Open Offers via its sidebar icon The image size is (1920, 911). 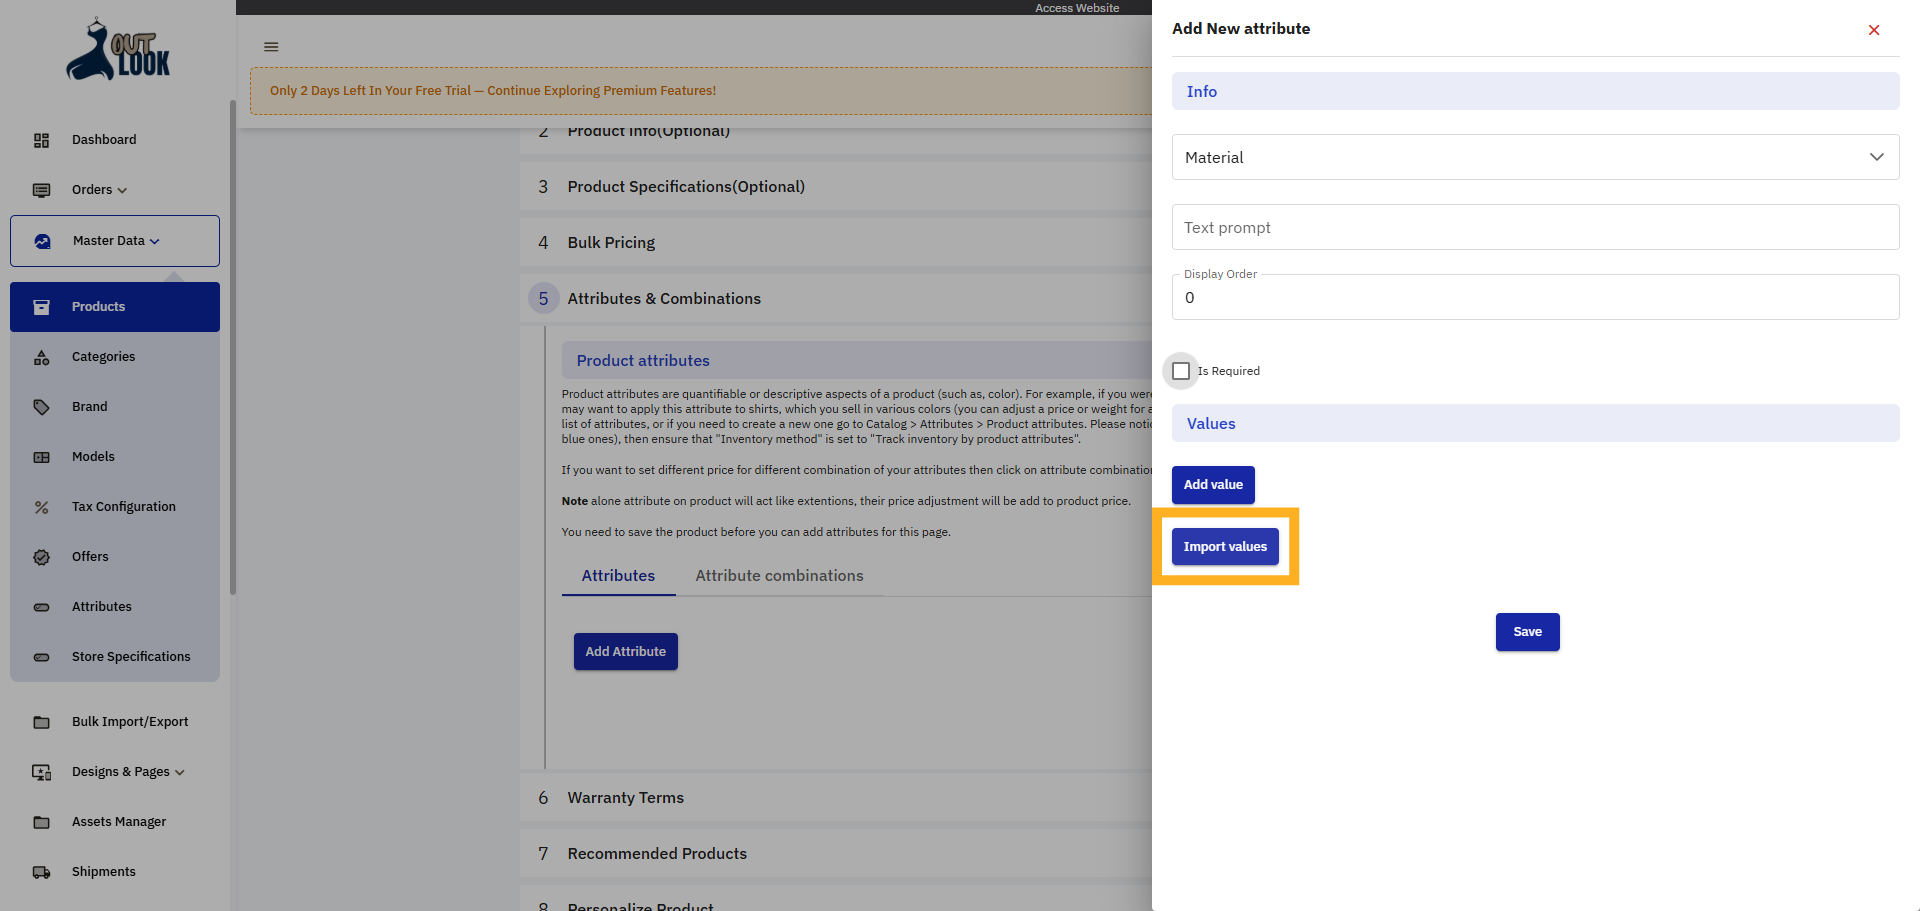coord(41,556)
